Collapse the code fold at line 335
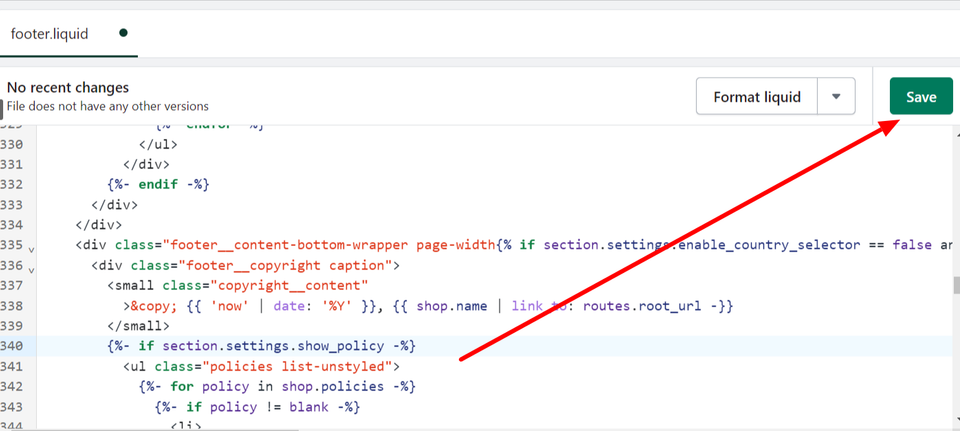Image resolution: width=960 pixels, height=431 pixels. pyautogui.click(x=31, y=249)
